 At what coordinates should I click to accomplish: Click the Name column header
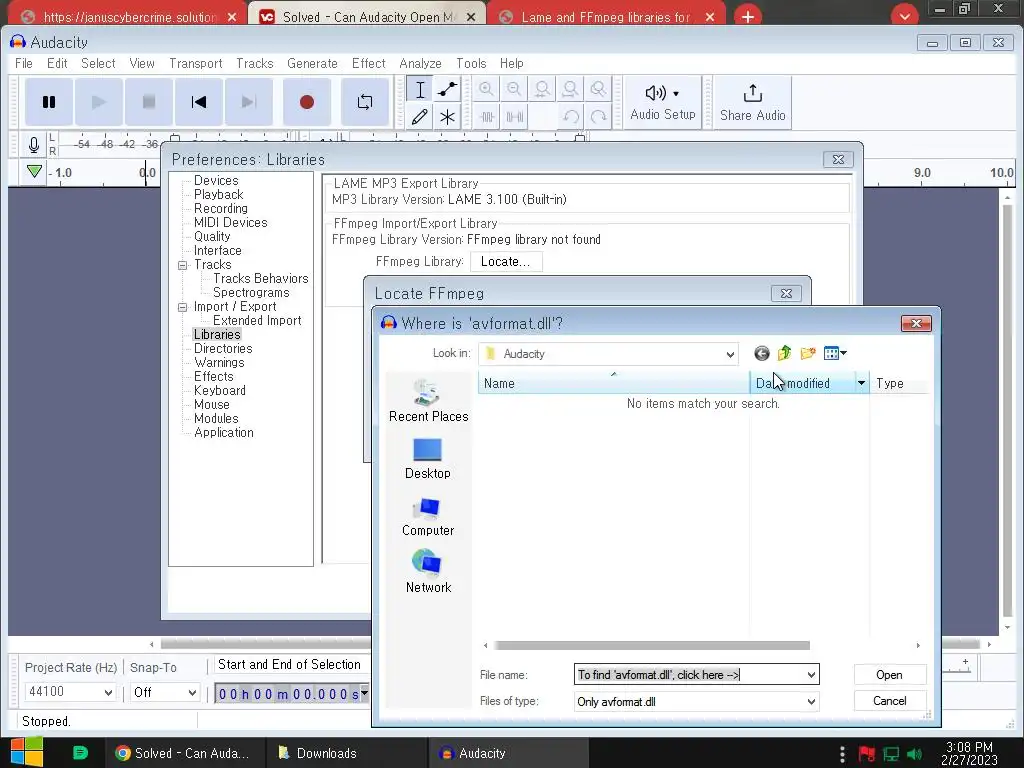pos(614,383)
